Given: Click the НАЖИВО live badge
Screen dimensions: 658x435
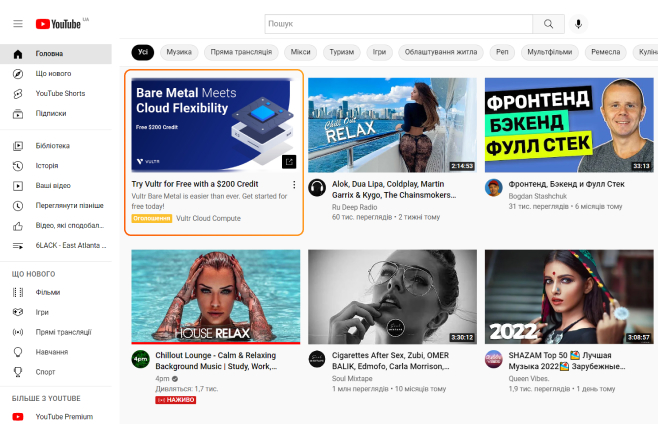Looking at the screenshot, I should pyautogui.click(x=175, y=400).
